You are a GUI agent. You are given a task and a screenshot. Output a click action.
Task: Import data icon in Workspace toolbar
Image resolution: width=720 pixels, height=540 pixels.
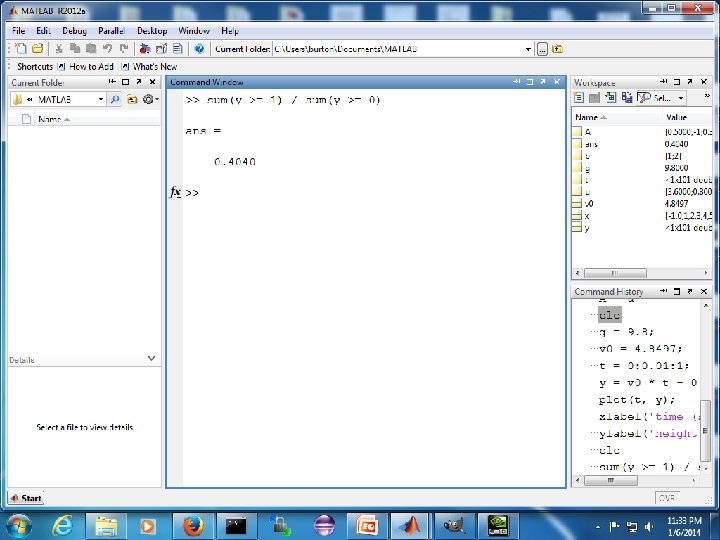click(x=610, y=98)
